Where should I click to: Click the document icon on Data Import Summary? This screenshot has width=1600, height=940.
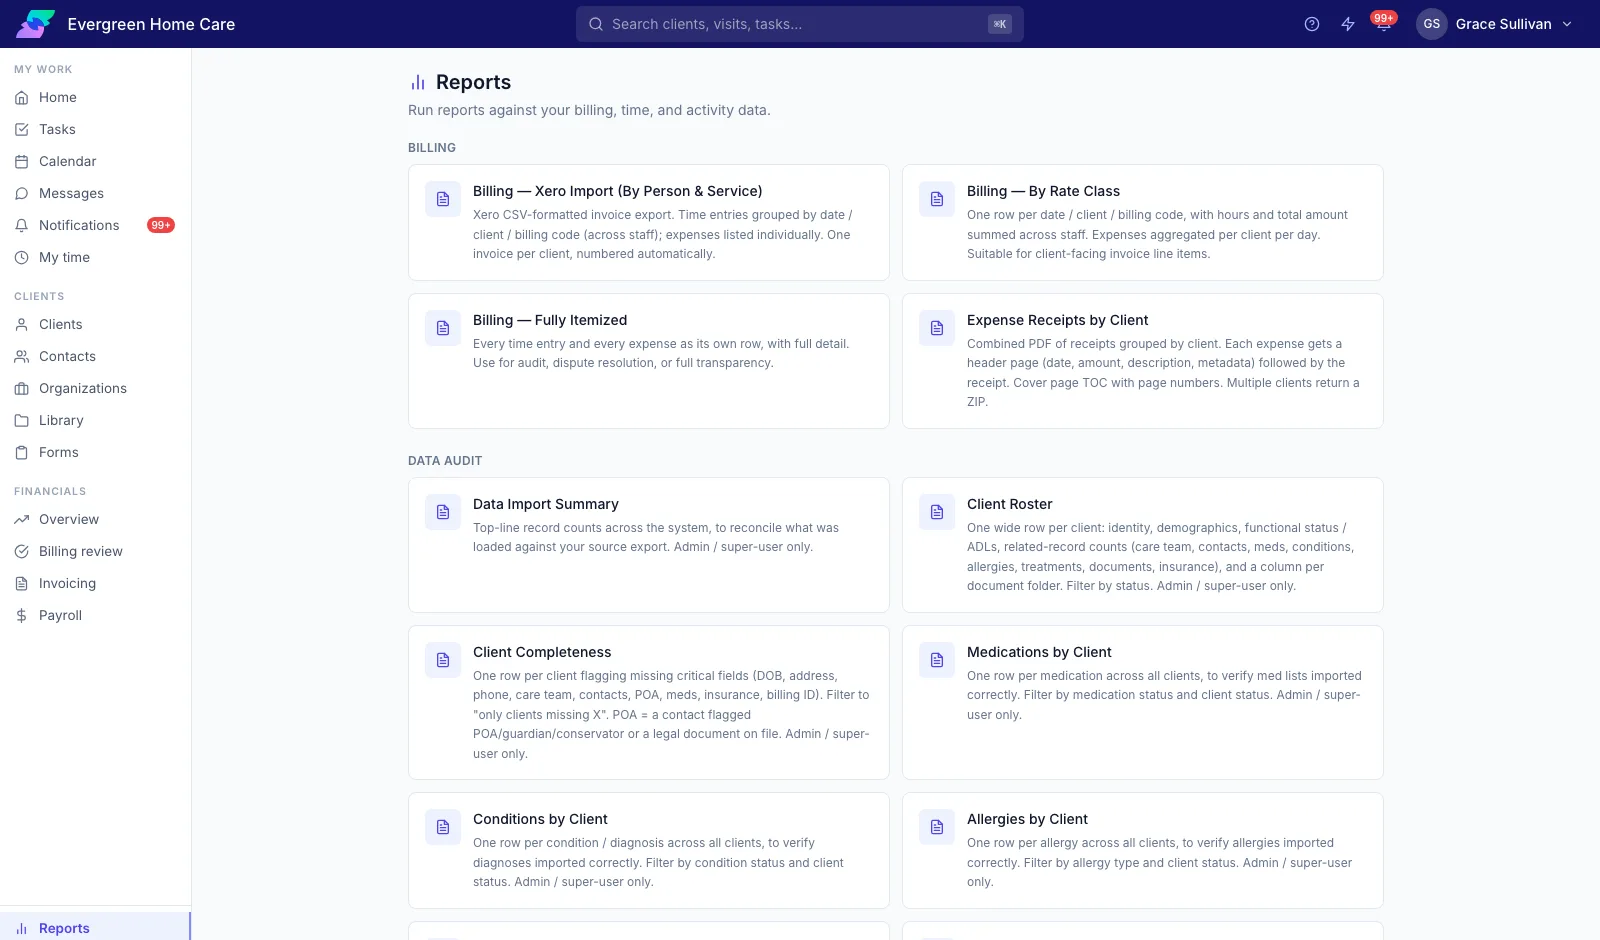[x=443, y=512]
